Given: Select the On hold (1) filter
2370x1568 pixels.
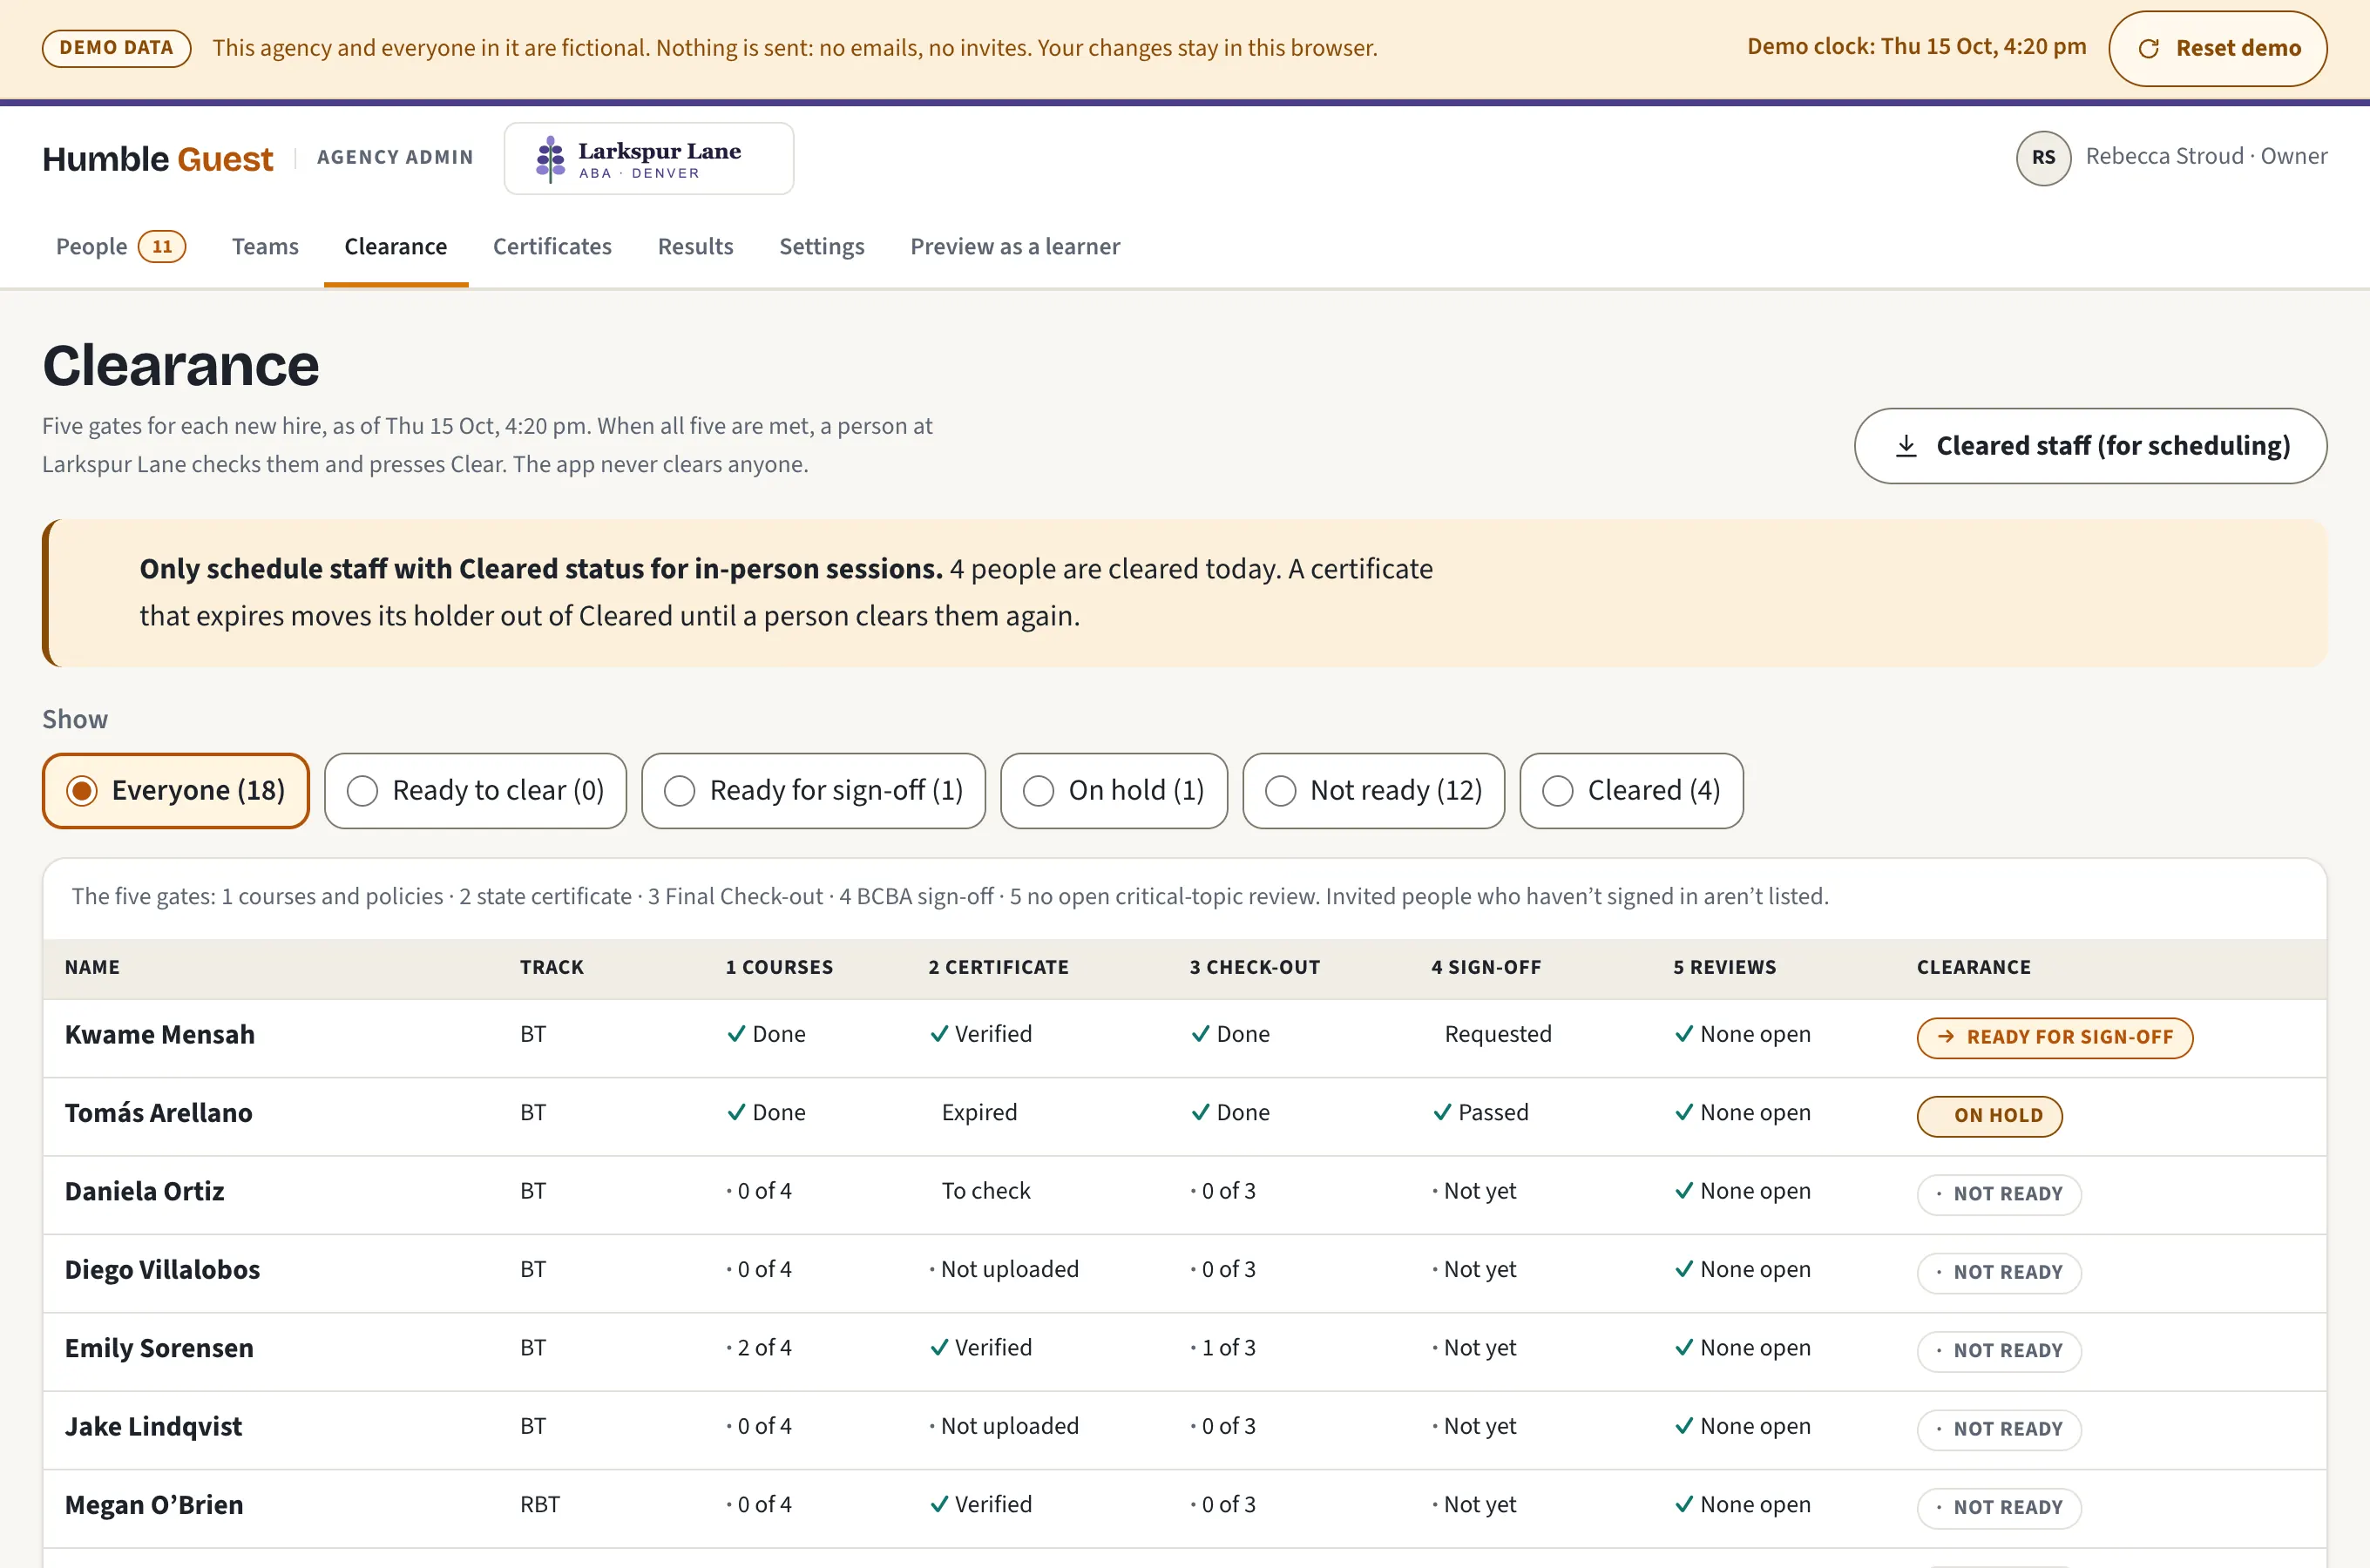Looking at the screenshot, I should pos(1114,791).
